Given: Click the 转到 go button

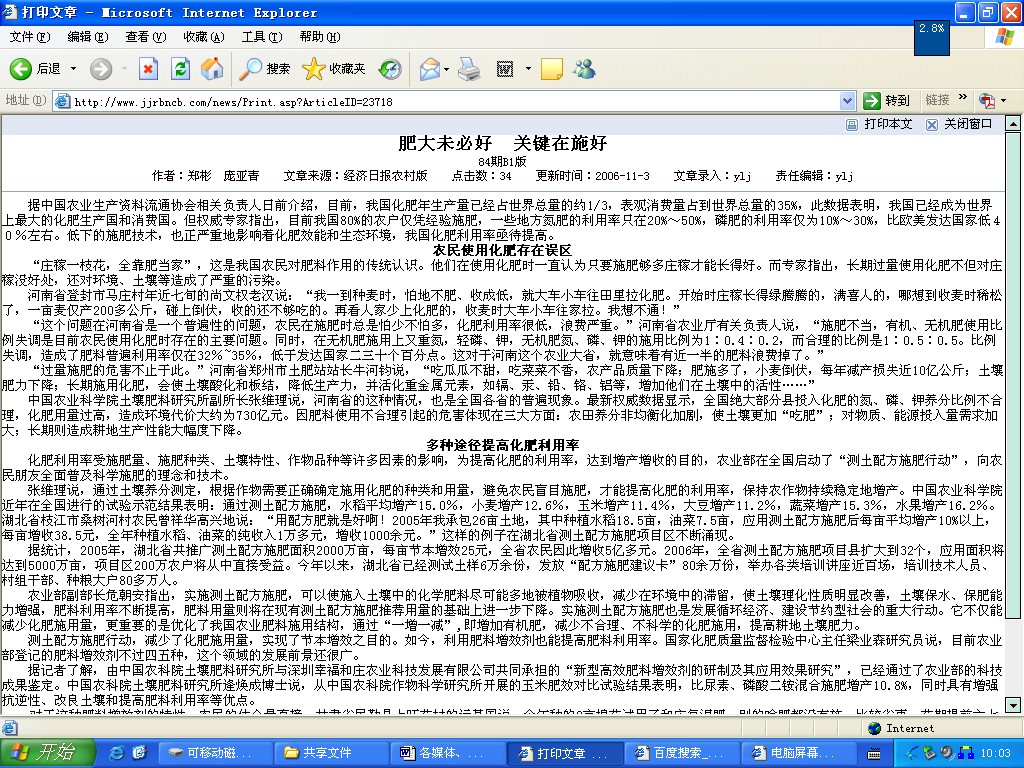Looking at the screenshot, I should (x=886, y=101).
